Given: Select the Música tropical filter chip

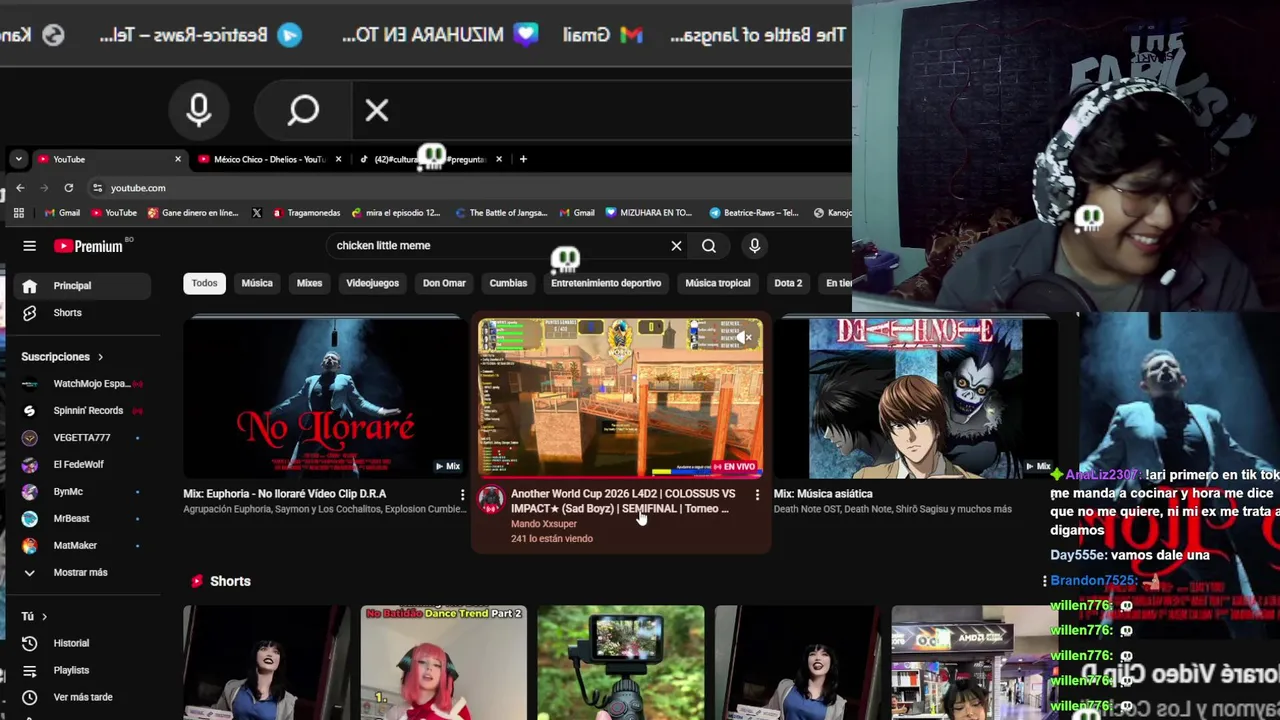Looking at the screenshot, I should 718,283.
